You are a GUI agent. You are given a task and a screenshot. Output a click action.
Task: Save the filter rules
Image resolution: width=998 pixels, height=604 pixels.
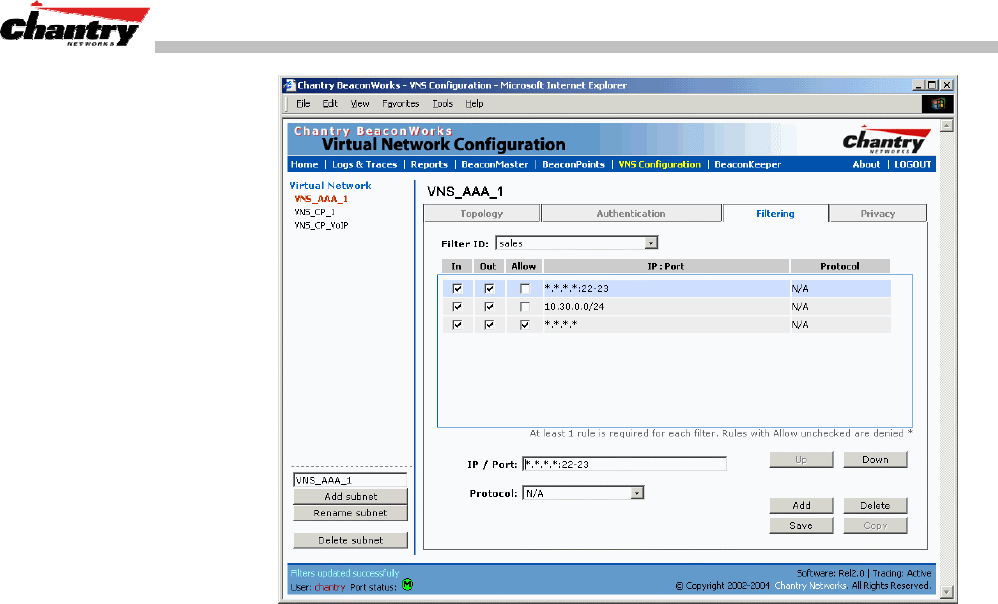[801, 526]
